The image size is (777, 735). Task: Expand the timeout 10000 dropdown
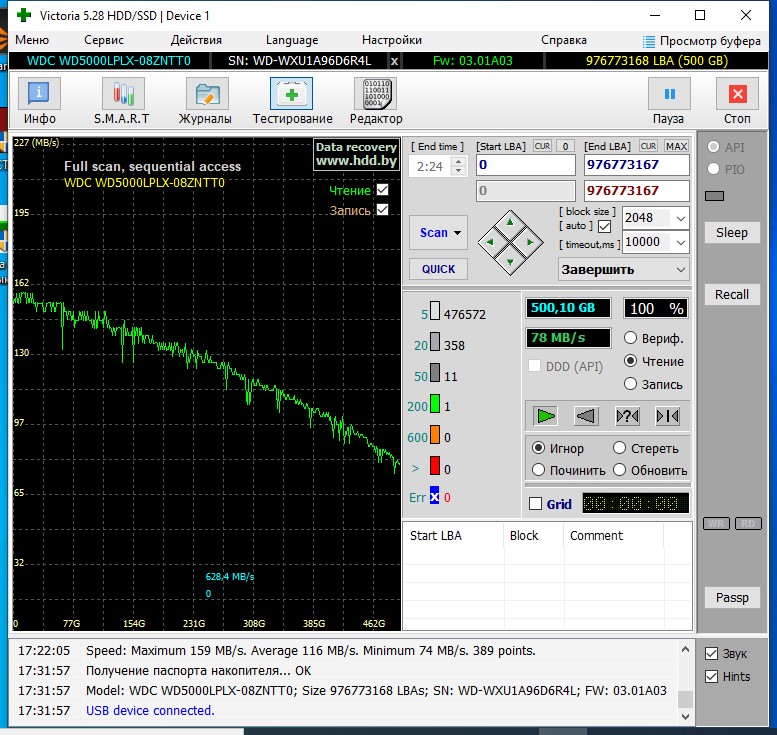(x=680, y=242)
